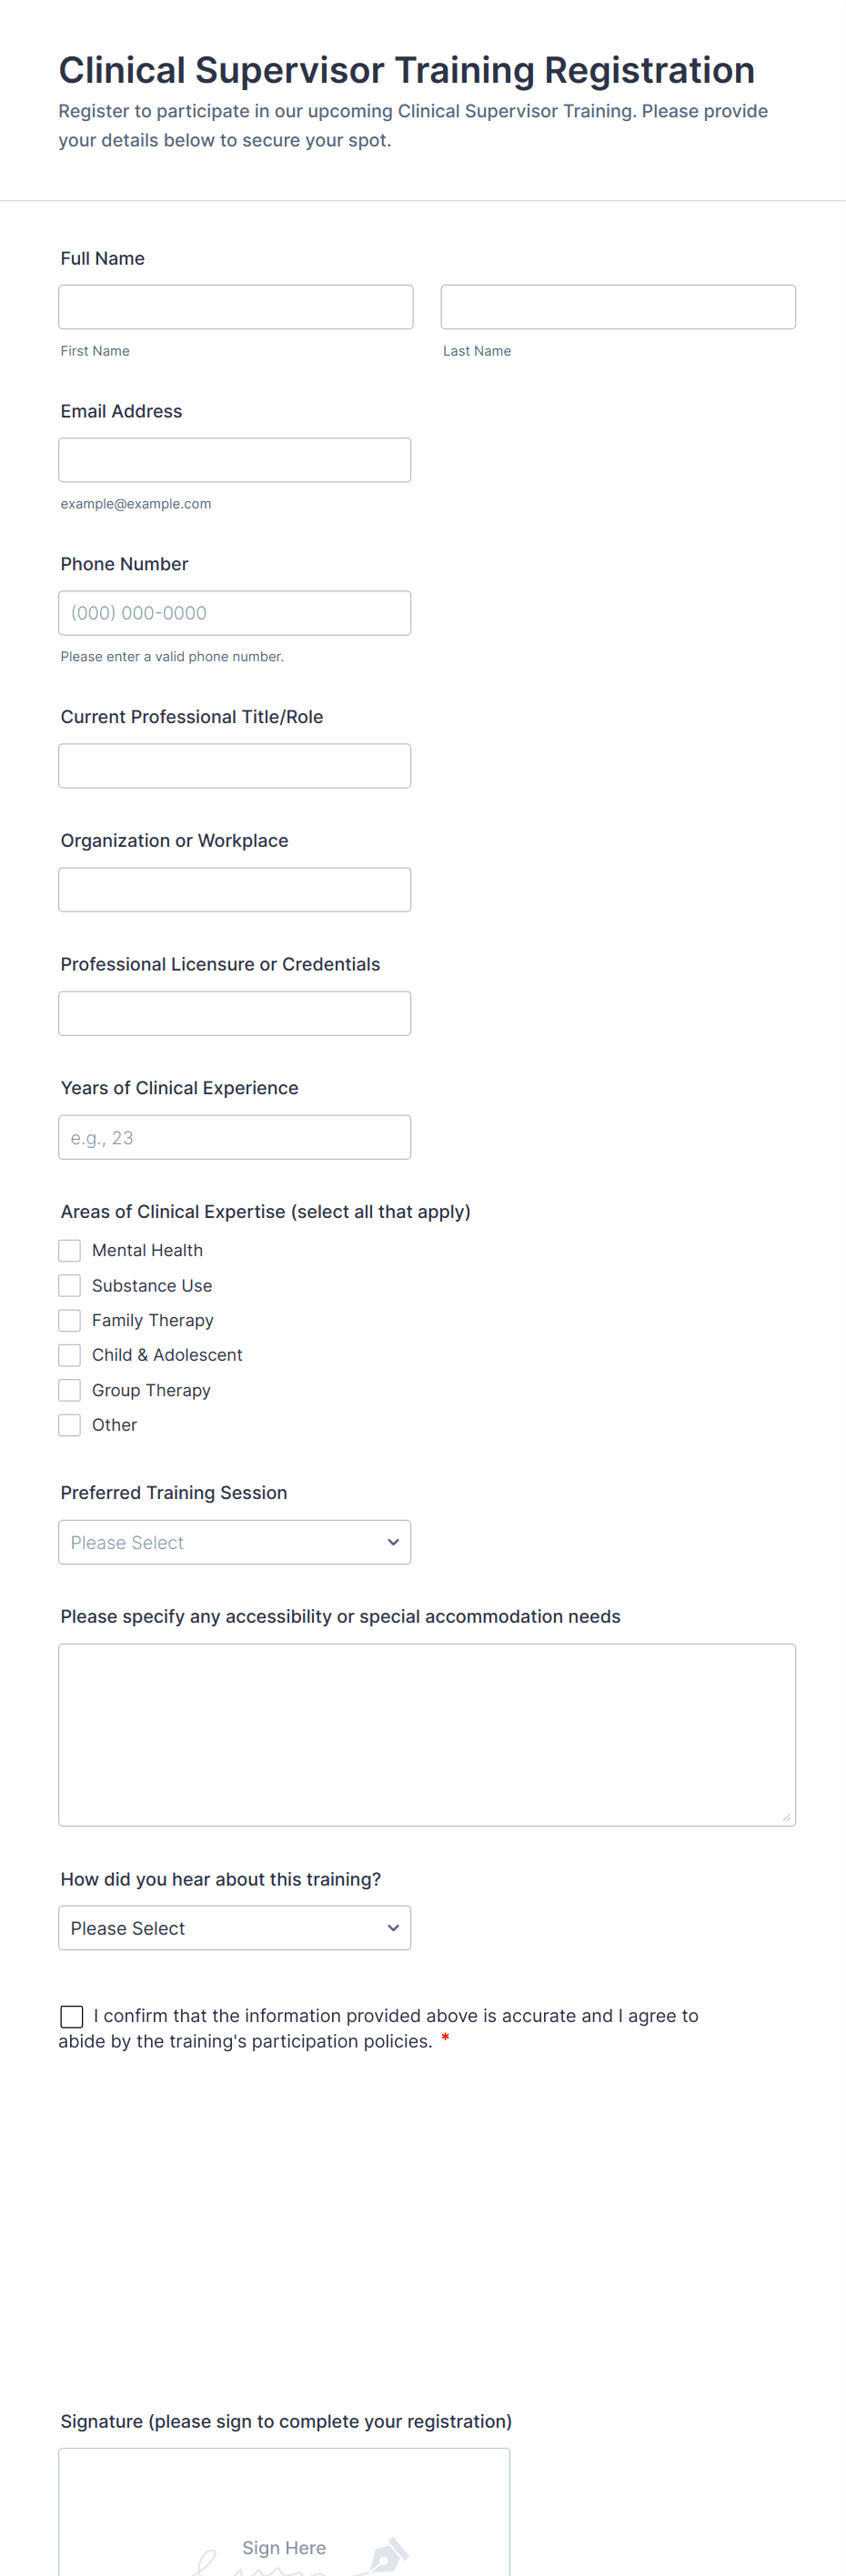Click the Organization or Workplace field
This screenshot has width=846, height=2576.
(234, 890)
